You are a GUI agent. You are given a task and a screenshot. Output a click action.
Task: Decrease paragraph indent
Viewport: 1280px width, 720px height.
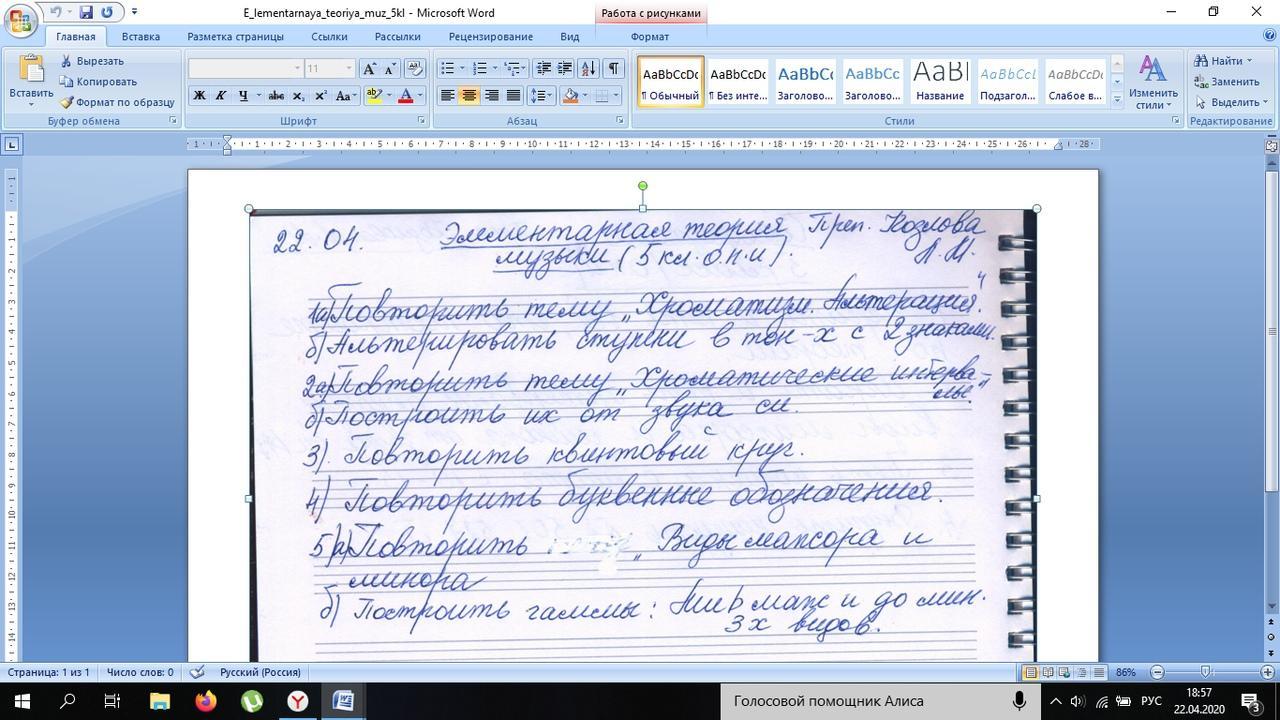pos(543,68)
